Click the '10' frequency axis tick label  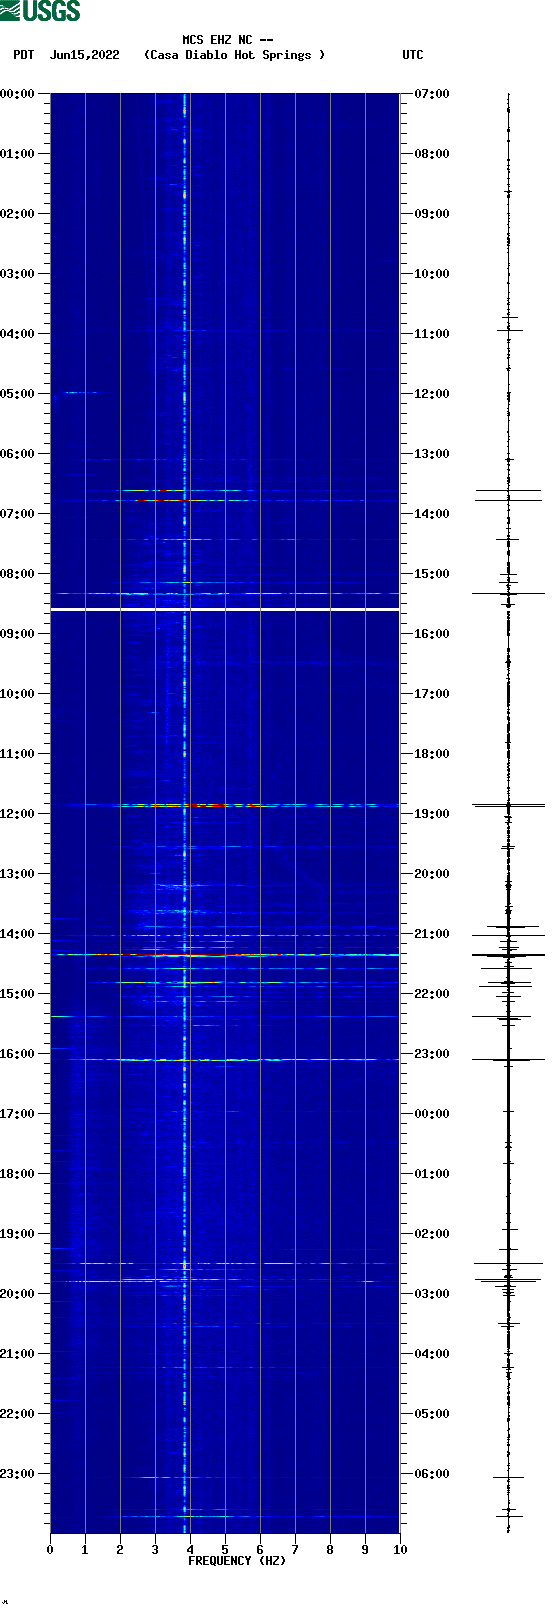tap(400, 1550)
